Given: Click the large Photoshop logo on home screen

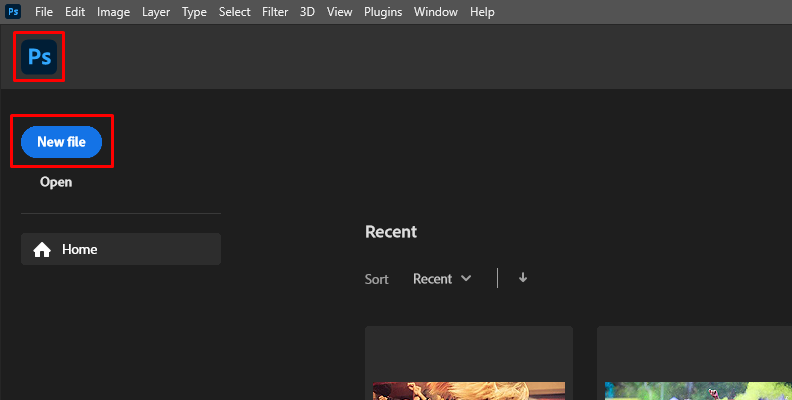Looking at the screenshot, I should [39, 57].
